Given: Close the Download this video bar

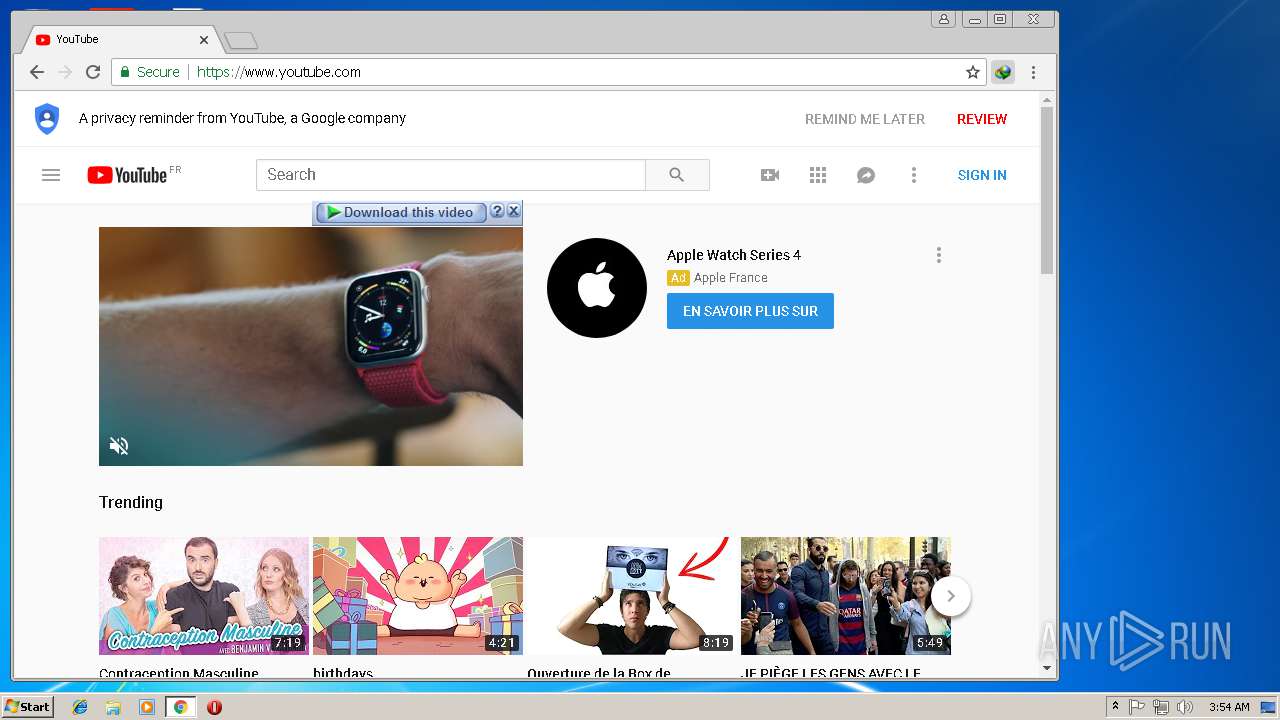Looking at the screenshot, I should pos(513,211).
